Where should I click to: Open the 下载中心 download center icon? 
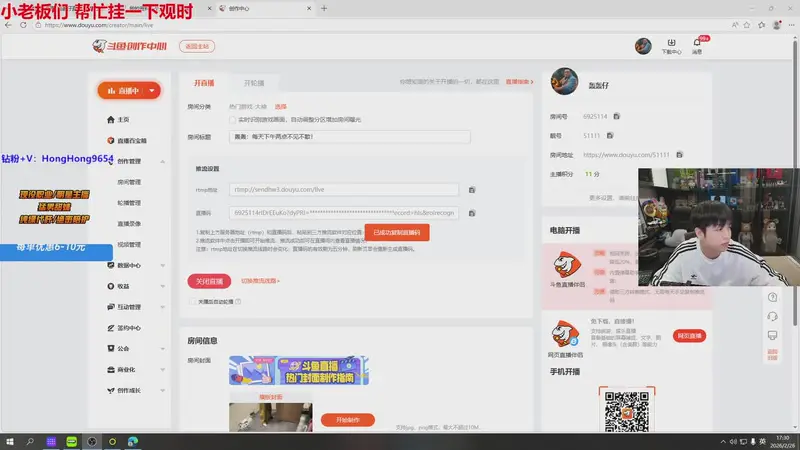(671, 45)
